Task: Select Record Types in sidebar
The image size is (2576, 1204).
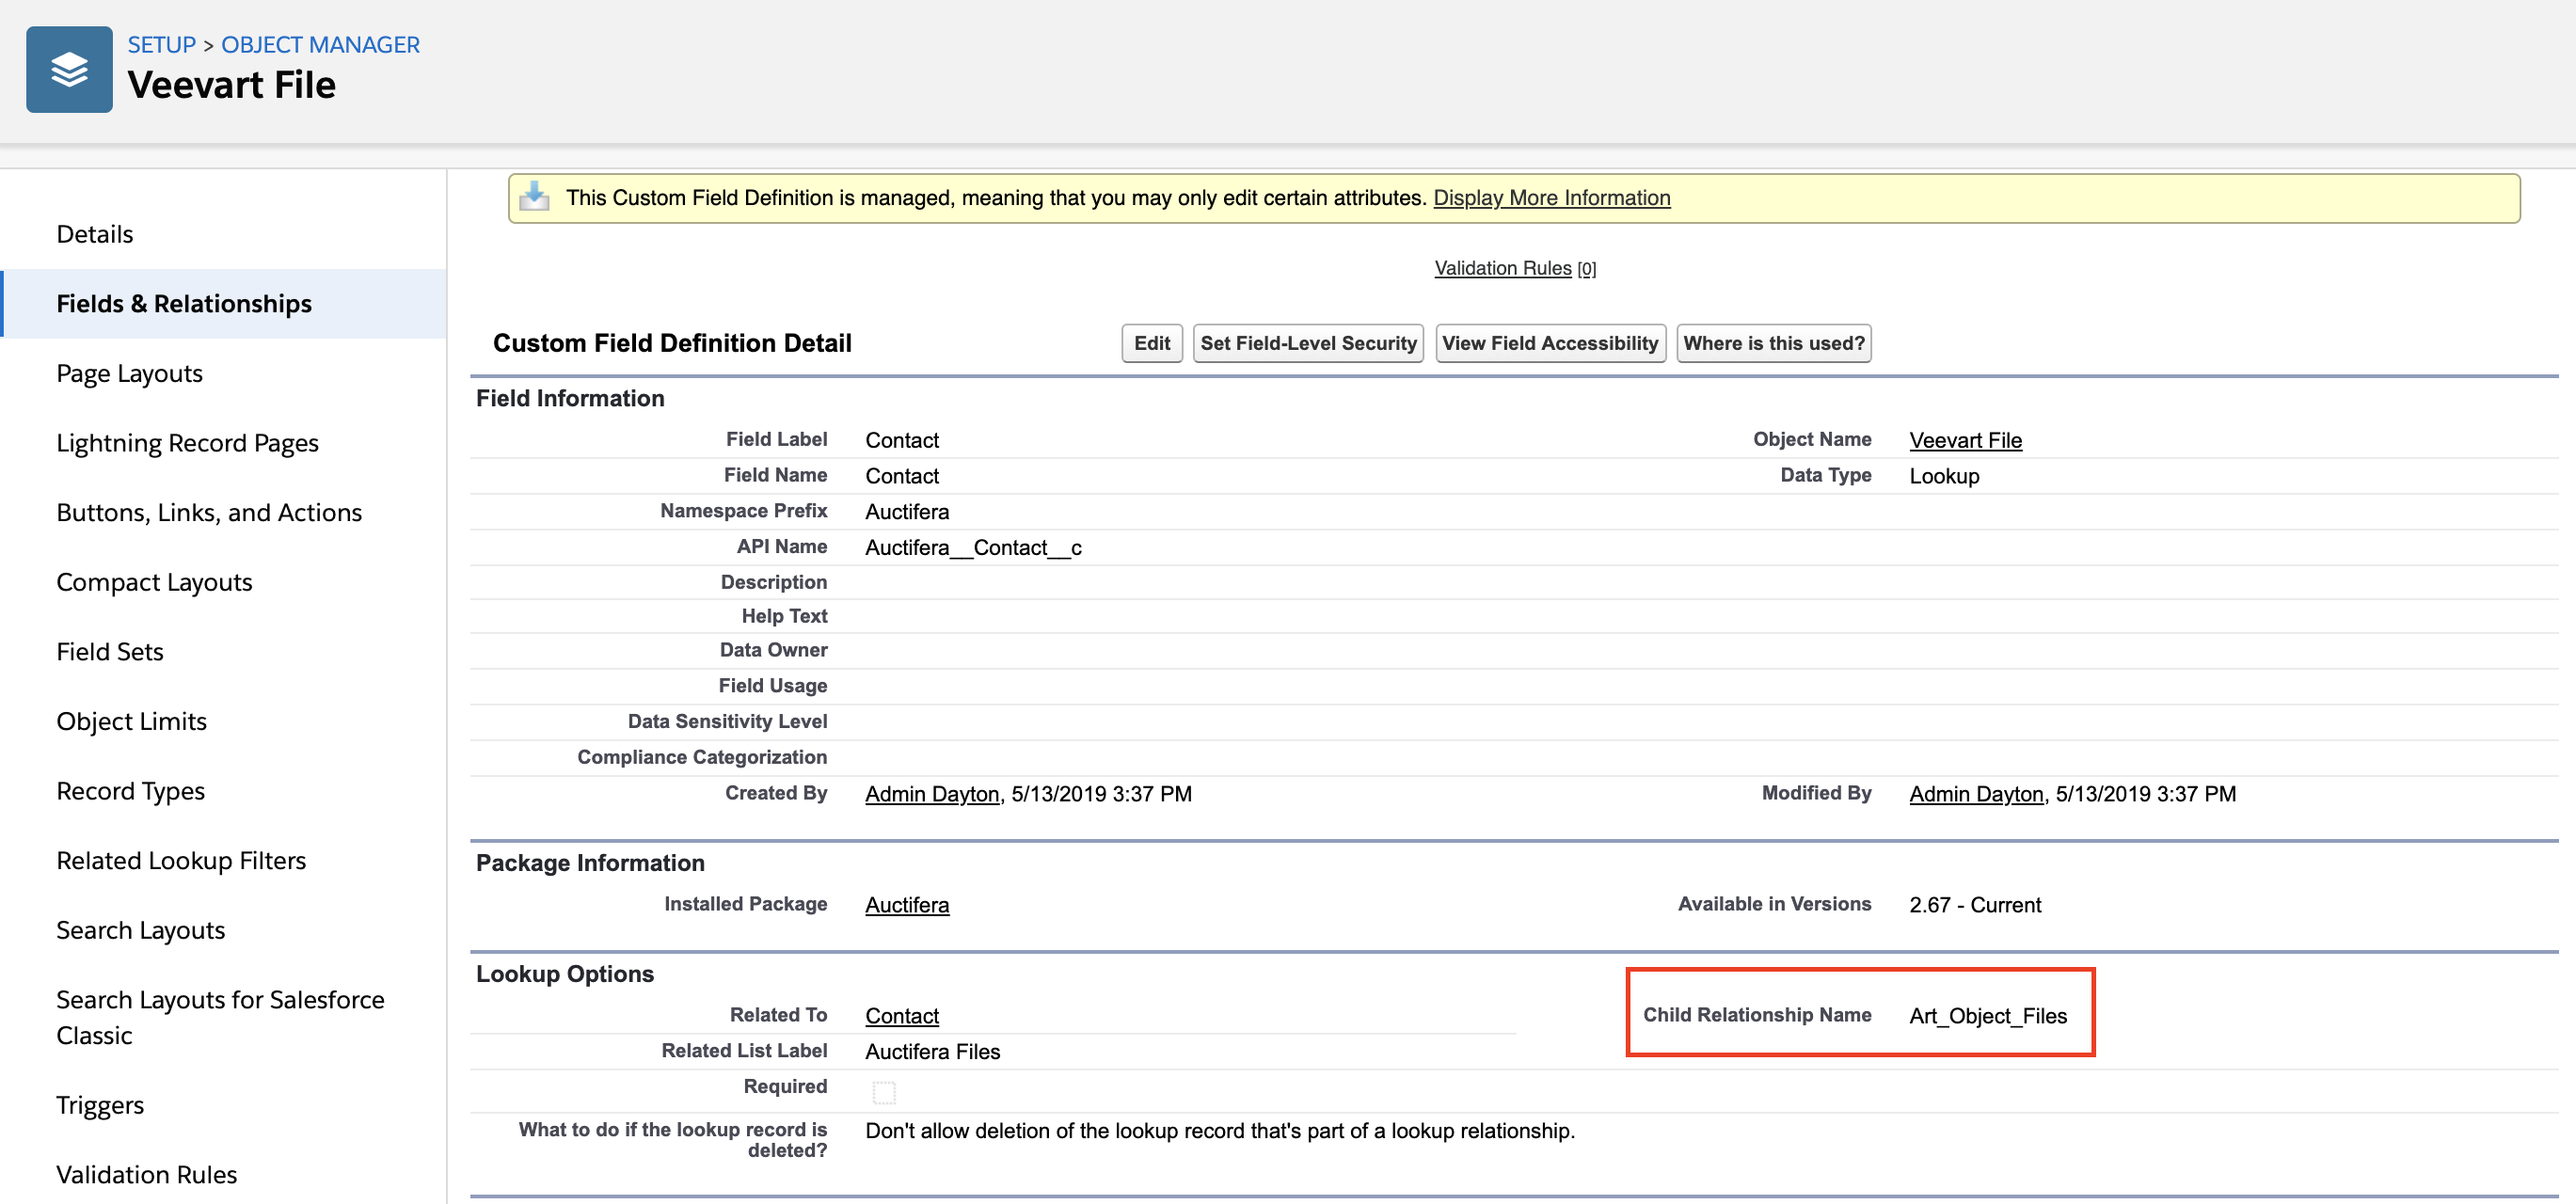Action: click(130, 790)
